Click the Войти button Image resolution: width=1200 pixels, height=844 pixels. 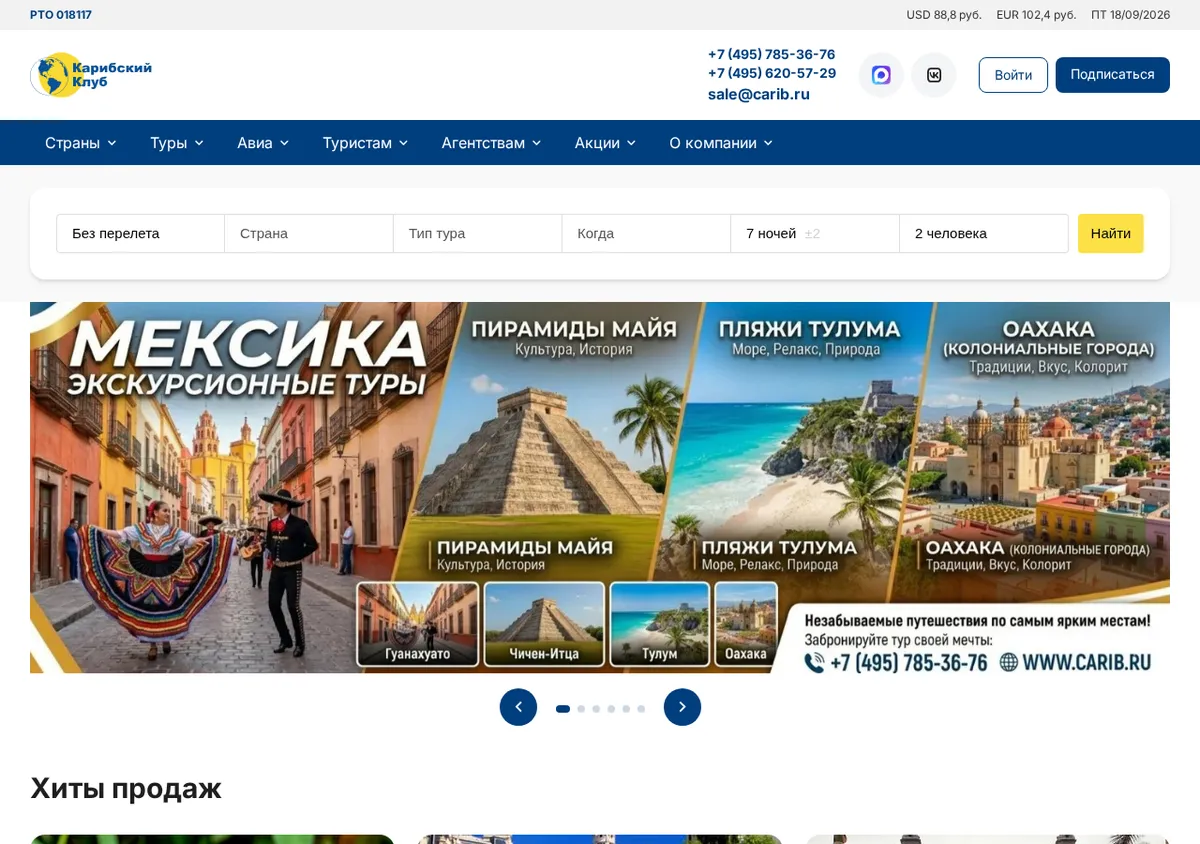click(x=1013, y=75)
